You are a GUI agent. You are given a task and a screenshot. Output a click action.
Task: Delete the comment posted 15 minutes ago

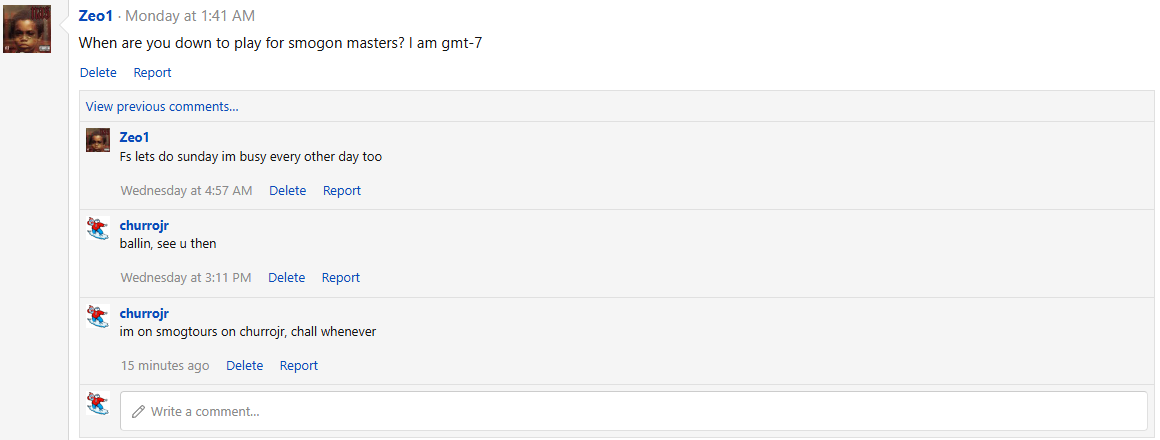[244, 366]
